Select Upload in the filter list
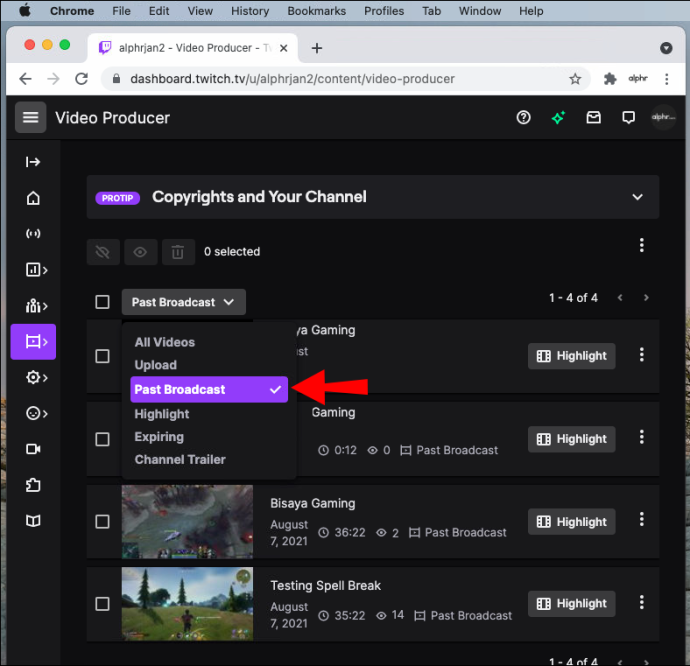The height and width of the screenshot is (666, 690). pyautogui.click(x=155, y=365)
